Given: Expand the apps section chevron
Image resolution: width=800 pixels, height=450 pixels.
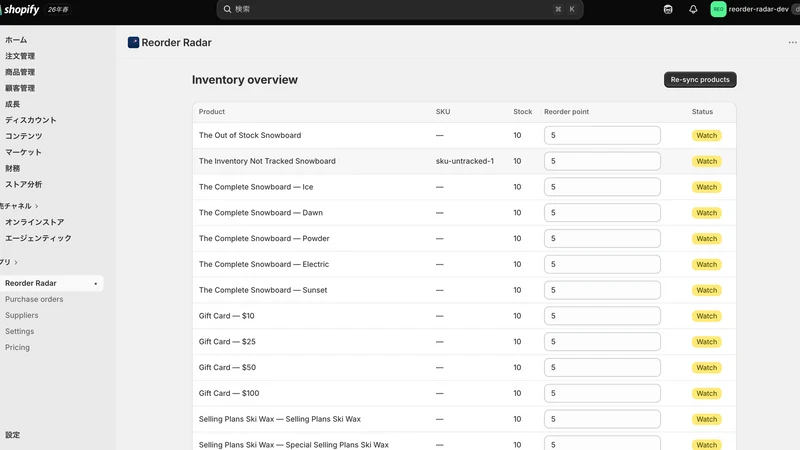Looking at the screenshot, I should (x=16, y=262).
